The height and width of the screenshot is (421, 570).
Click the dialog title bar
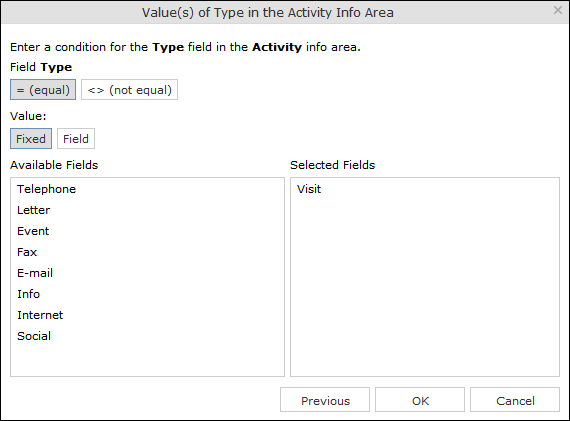coord(268,12)
